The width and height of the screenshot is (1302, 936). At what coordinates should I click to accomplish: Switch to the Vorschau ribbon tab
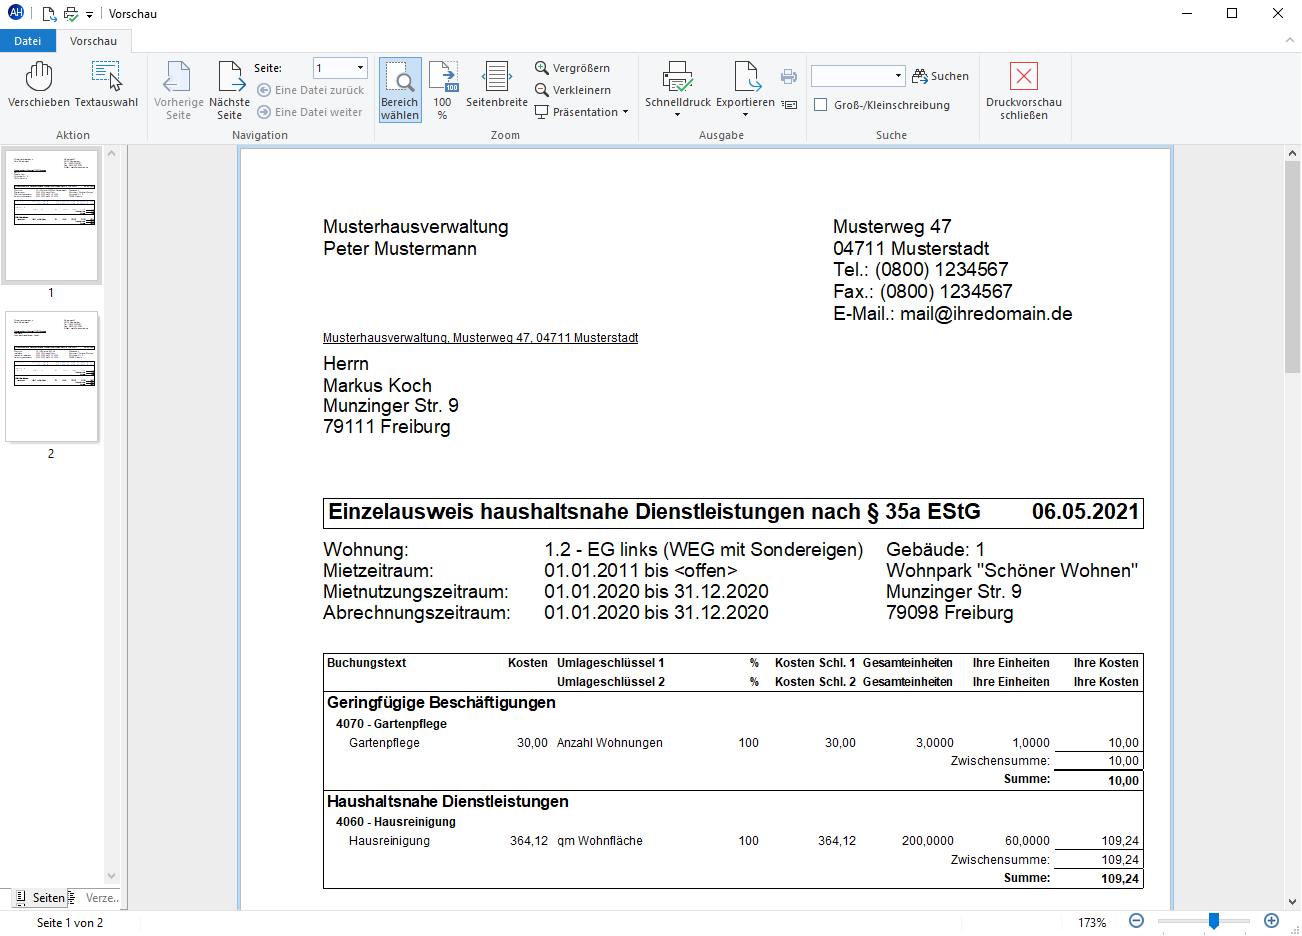point(93,41)
